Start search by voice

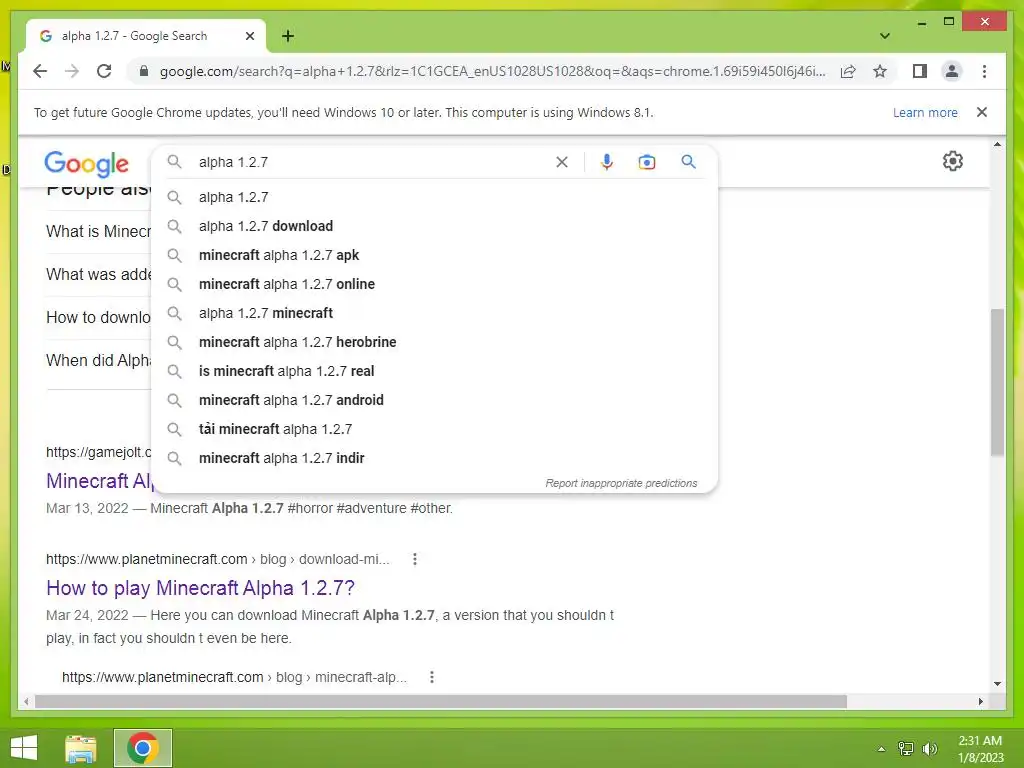[607, 162]
